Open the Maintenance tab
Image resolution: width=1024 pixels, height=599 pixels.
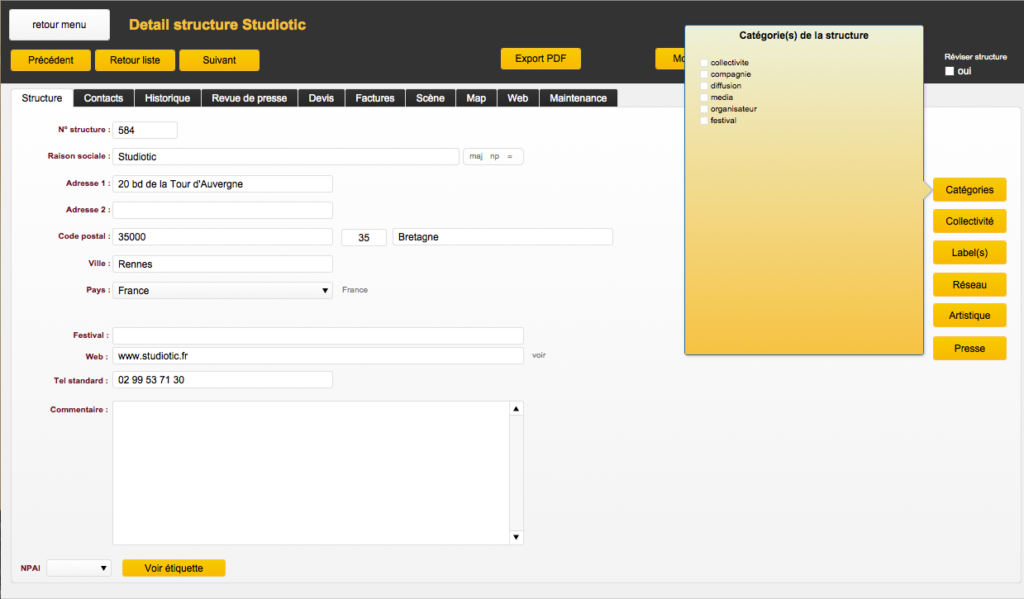point(578,98)
